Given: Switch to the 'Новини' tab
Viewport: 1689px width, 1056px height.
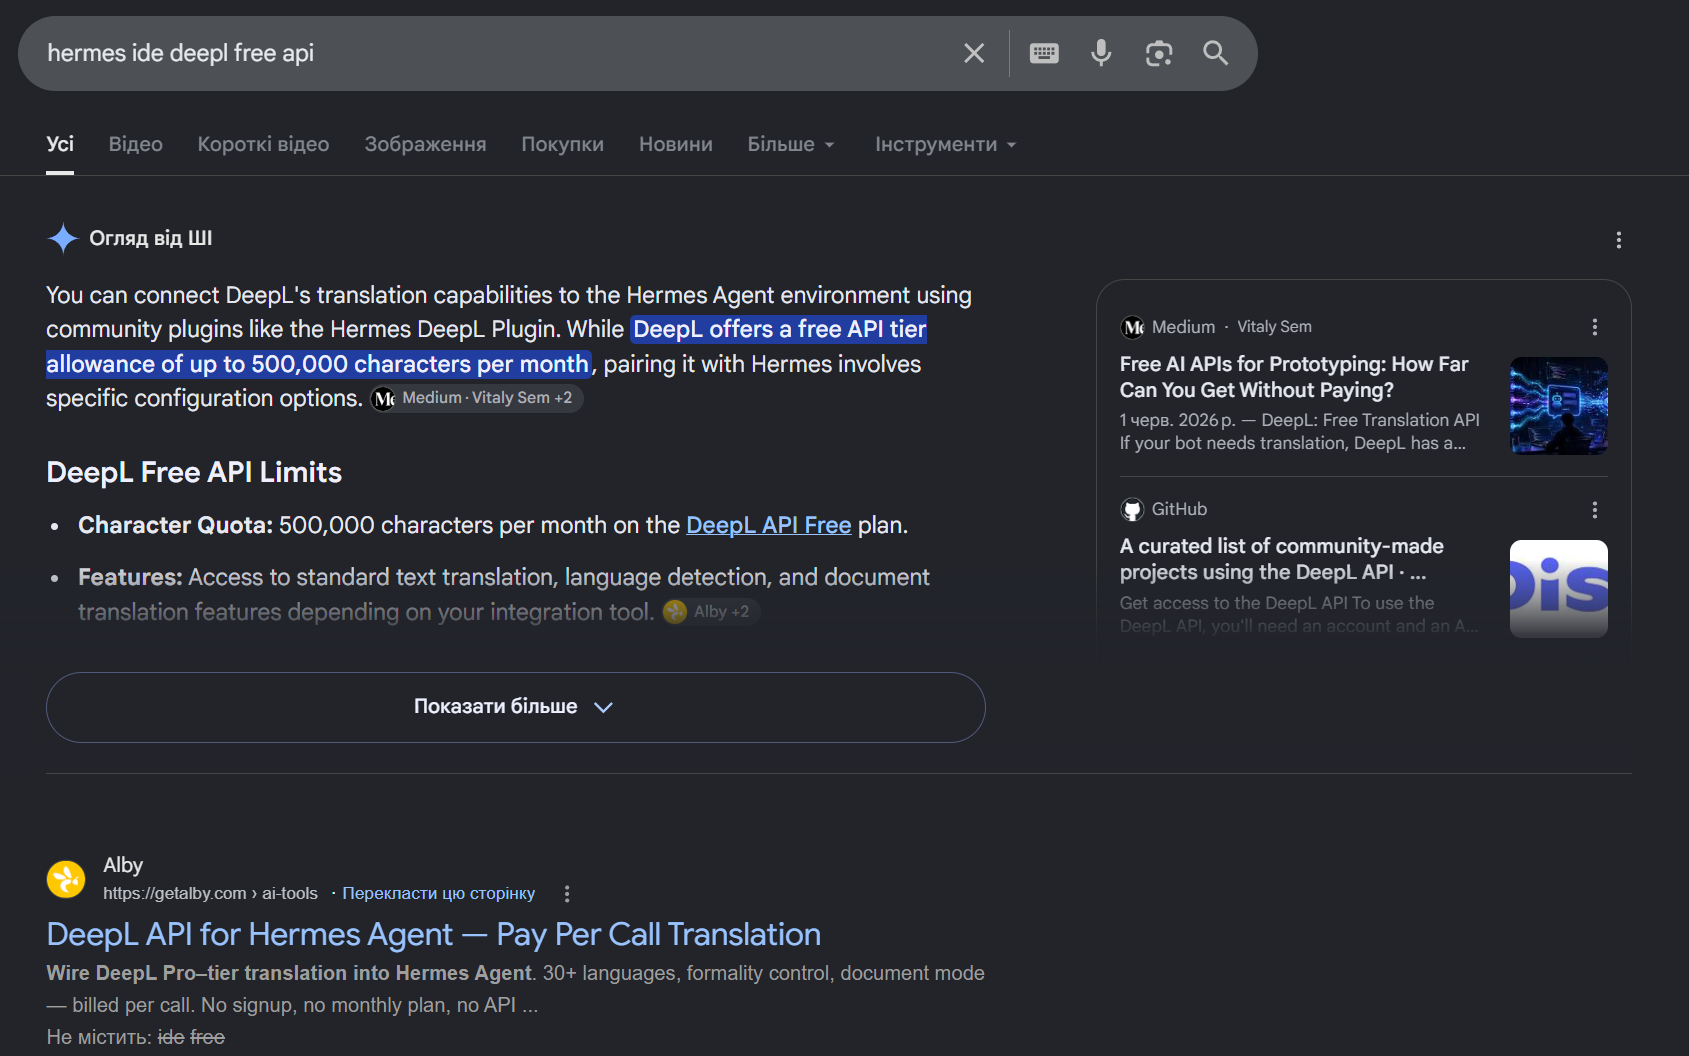Looking at the screenshot, I should pyautogui.click(x=676, y=144).
